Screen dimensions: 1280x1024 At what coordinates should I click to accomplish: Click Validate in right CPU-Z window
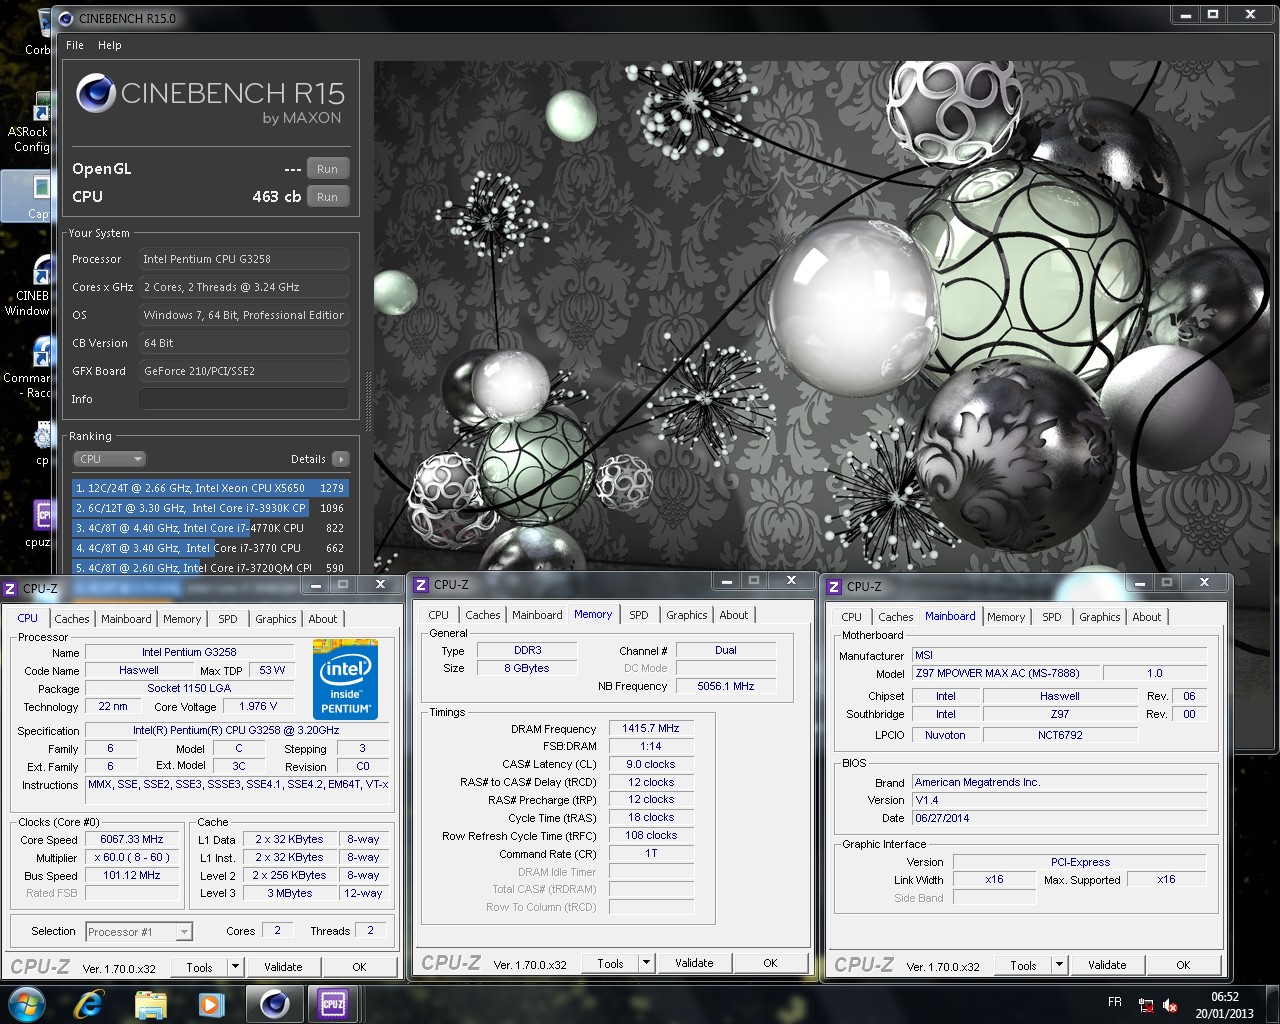click(1107, 965)
